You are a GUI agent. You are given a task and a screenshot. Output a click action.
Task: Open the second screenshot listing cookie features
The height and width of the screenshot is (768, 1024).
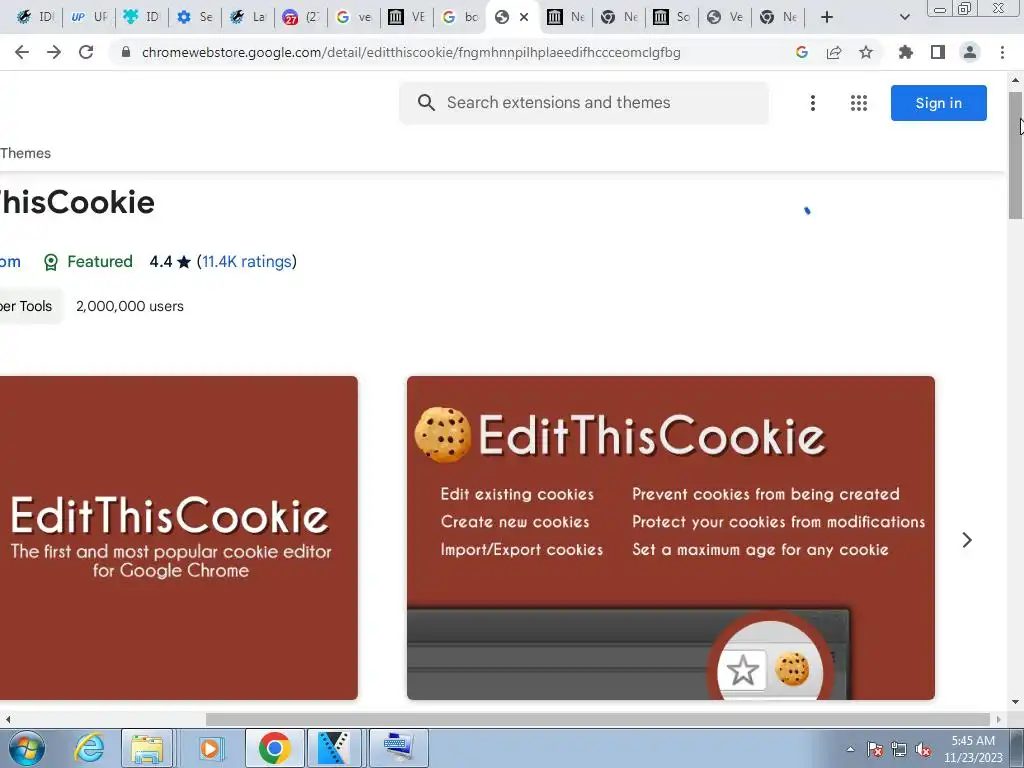671,537
